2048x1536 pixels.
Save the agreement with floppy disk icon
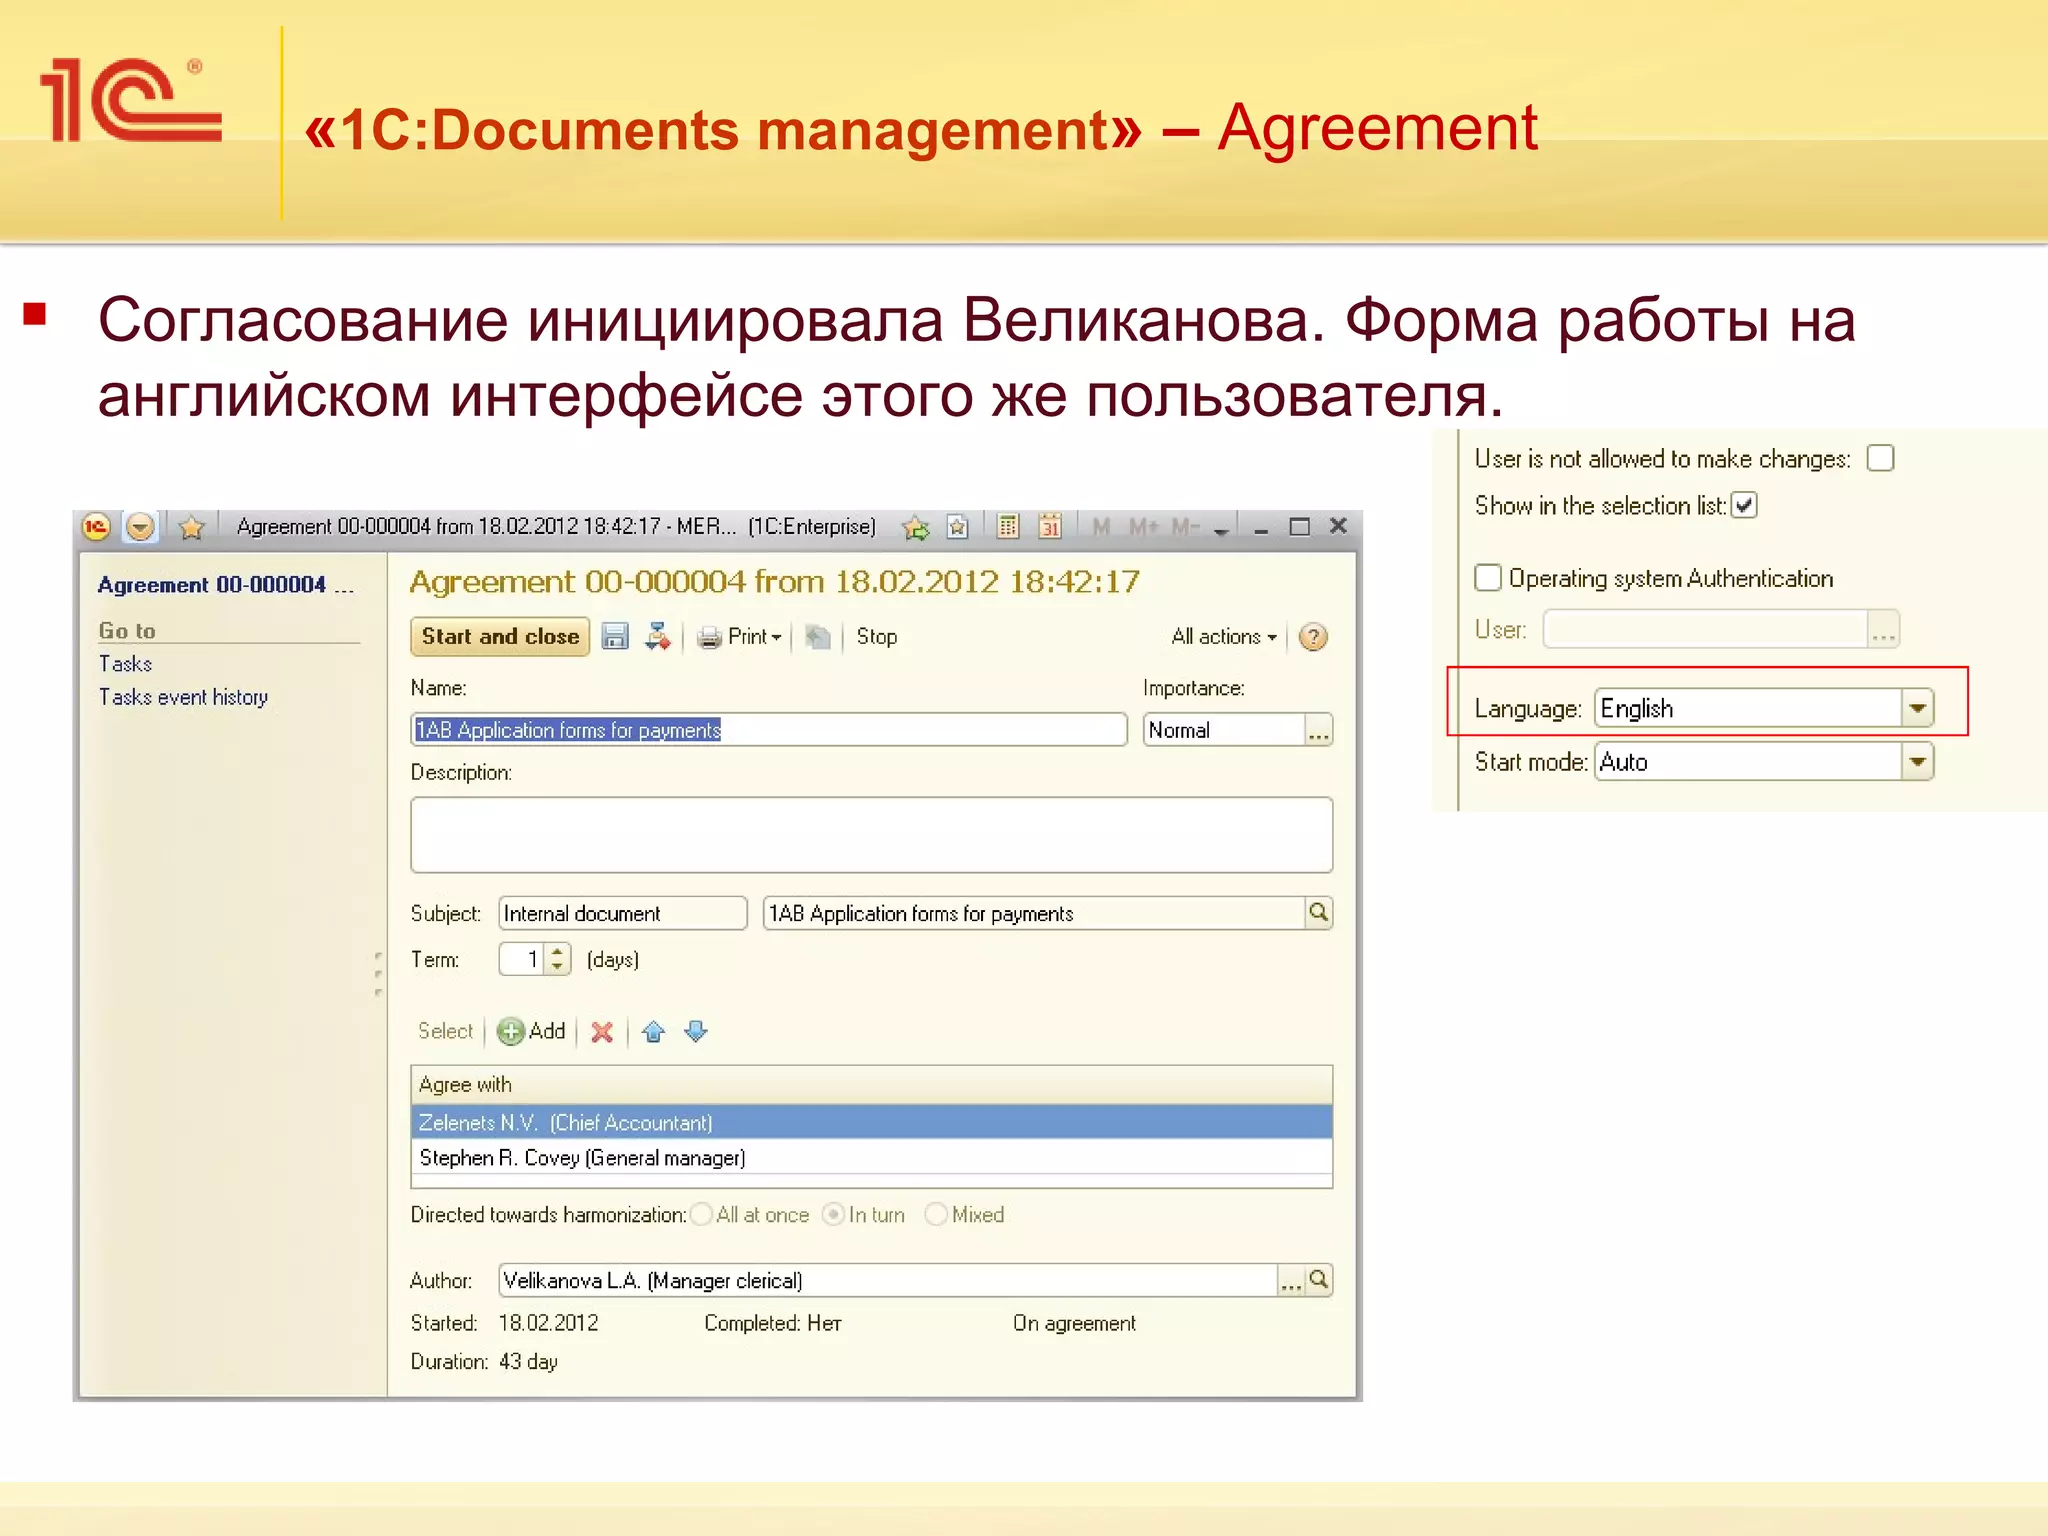615,637
